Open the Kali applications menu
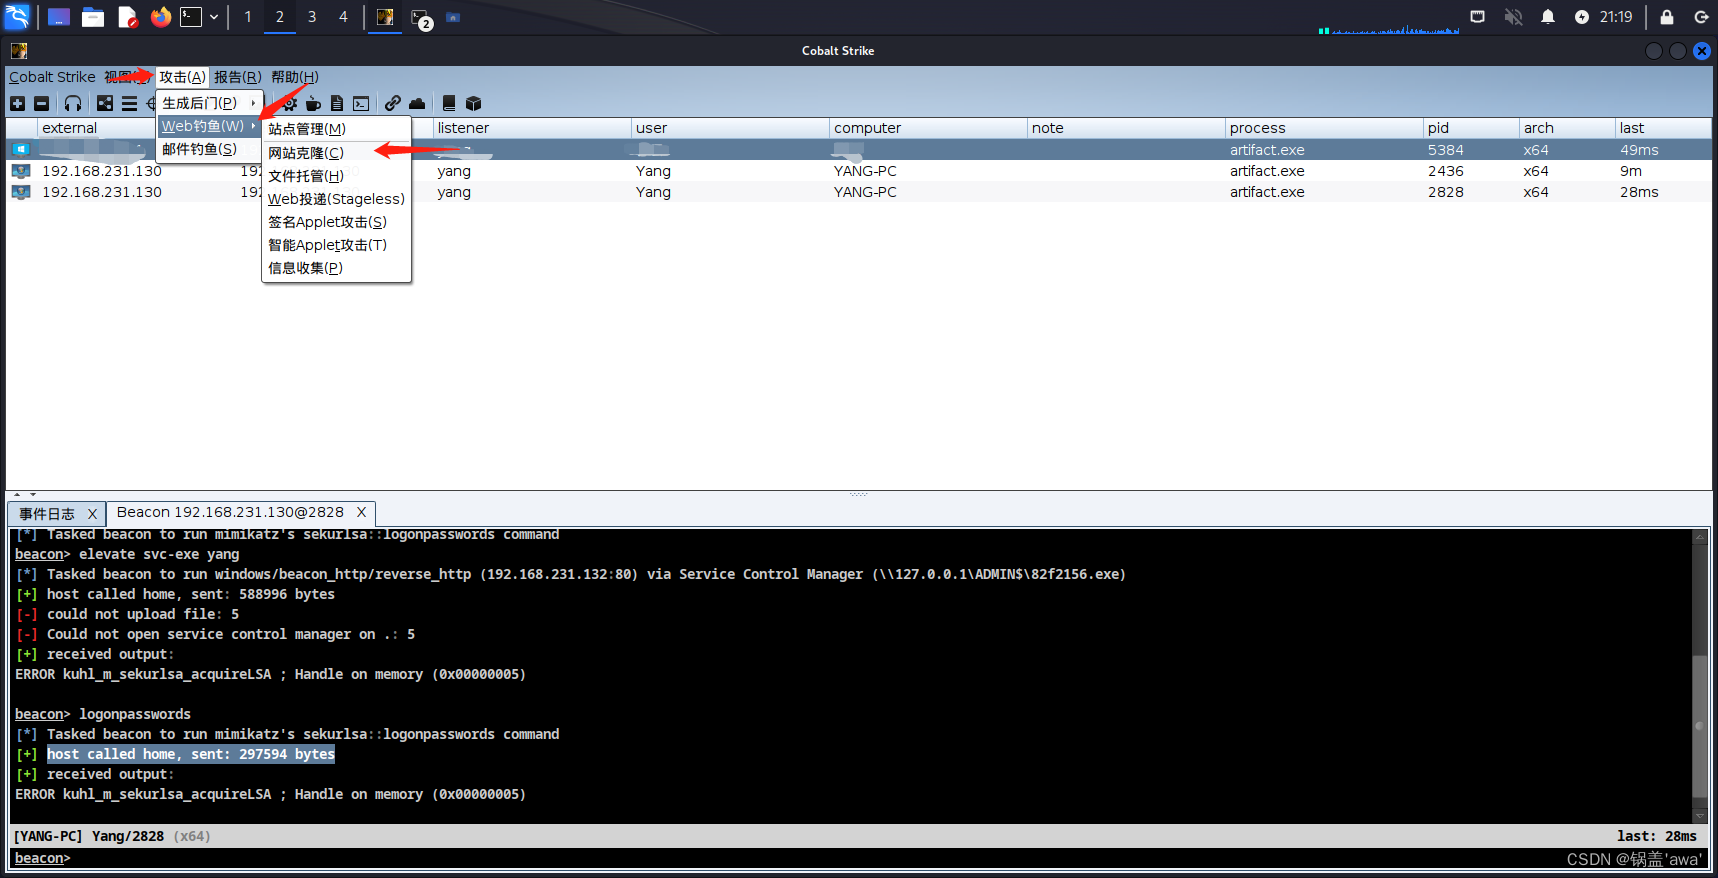1718x878 pixels. (x=18, y=17)
